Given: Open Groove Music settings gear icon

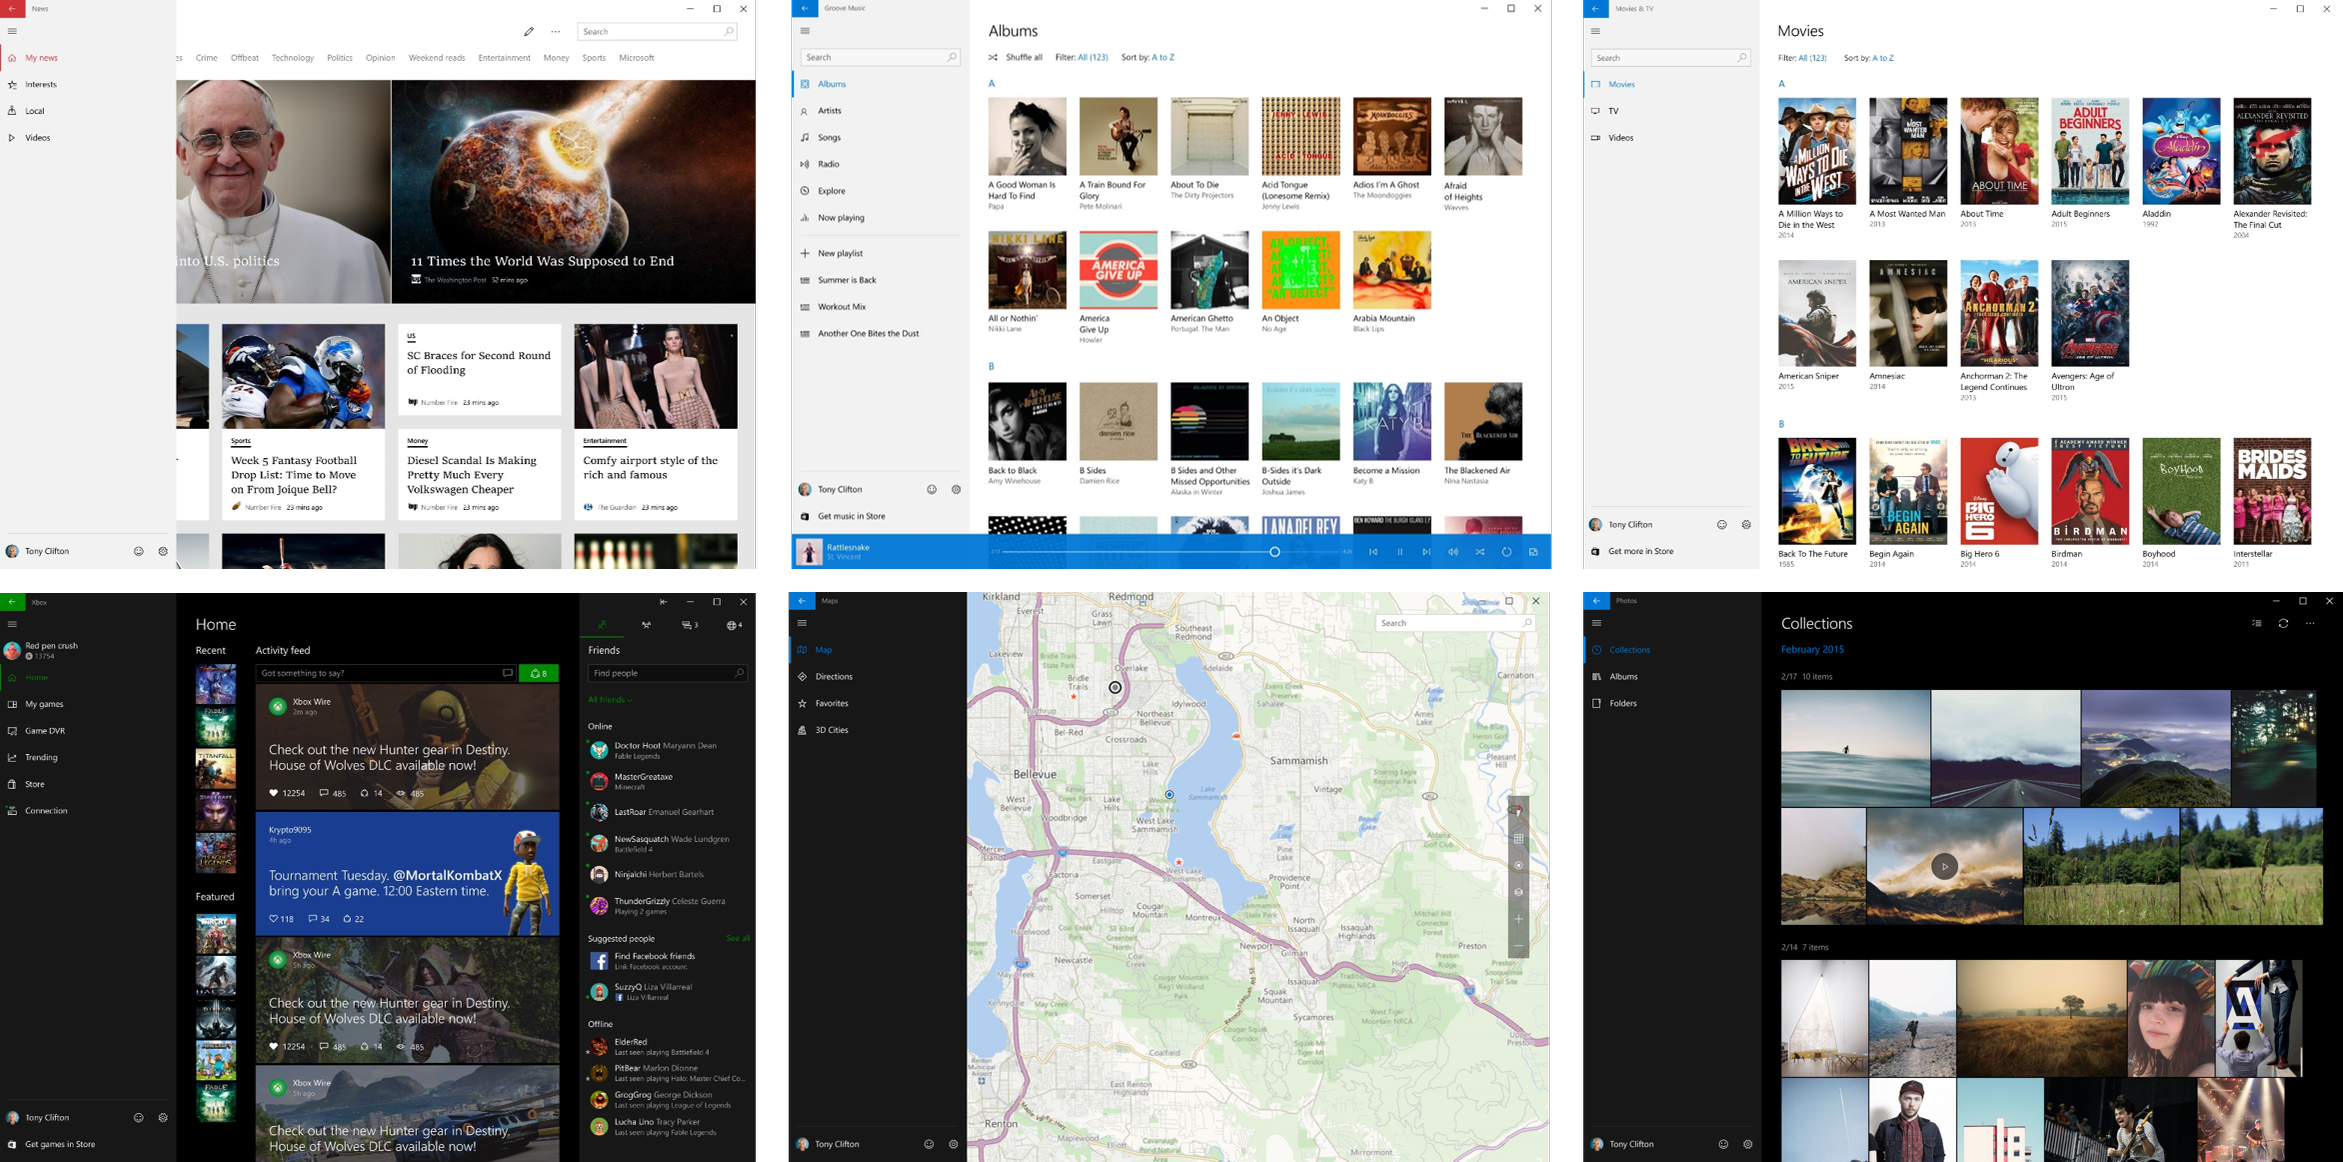Looking at the screenshot, I should tap(956, 490).
